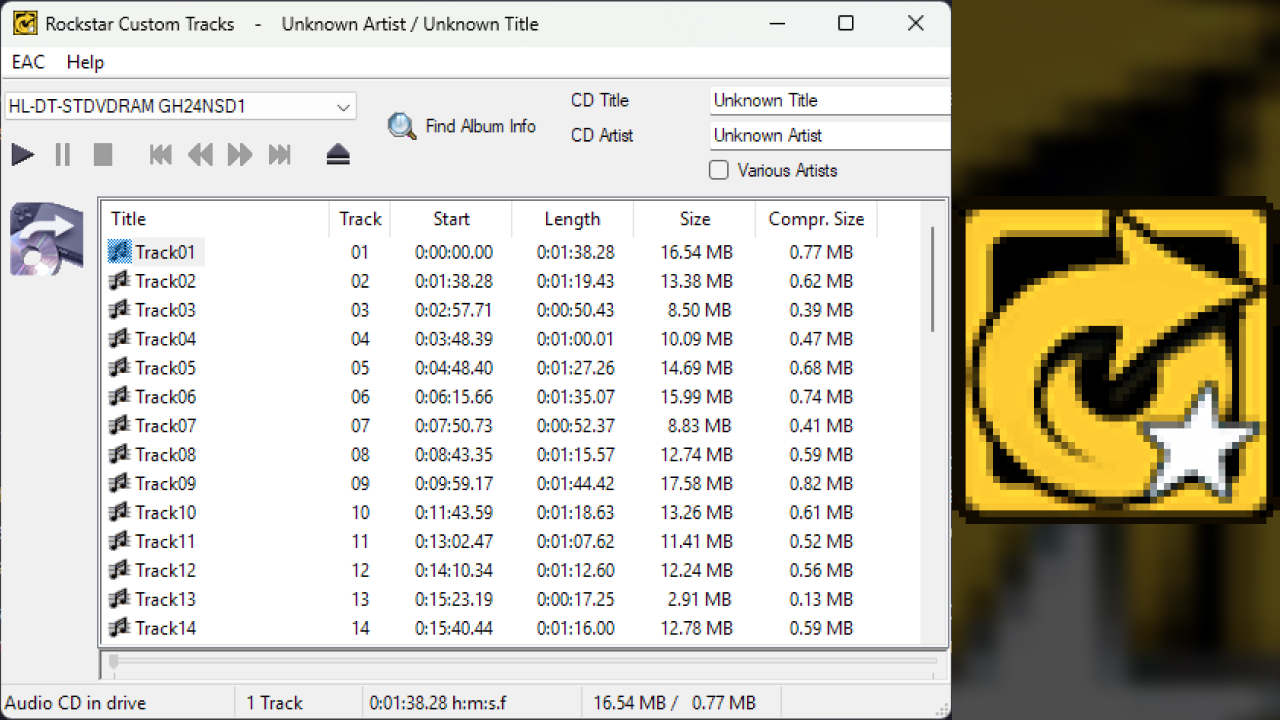1280x720 pixels.
Task: Click the music note icon for Track09
Action: pyautogui.click(x=120, y=484)
